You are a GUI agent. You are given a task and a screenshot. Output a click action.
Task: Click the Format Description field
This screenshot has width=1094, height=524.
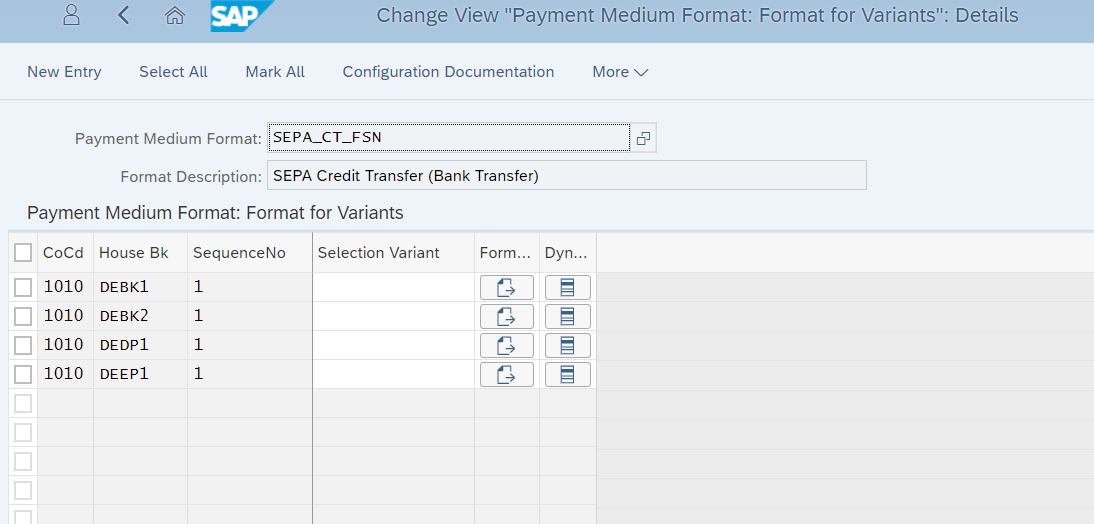click(567, 176)
